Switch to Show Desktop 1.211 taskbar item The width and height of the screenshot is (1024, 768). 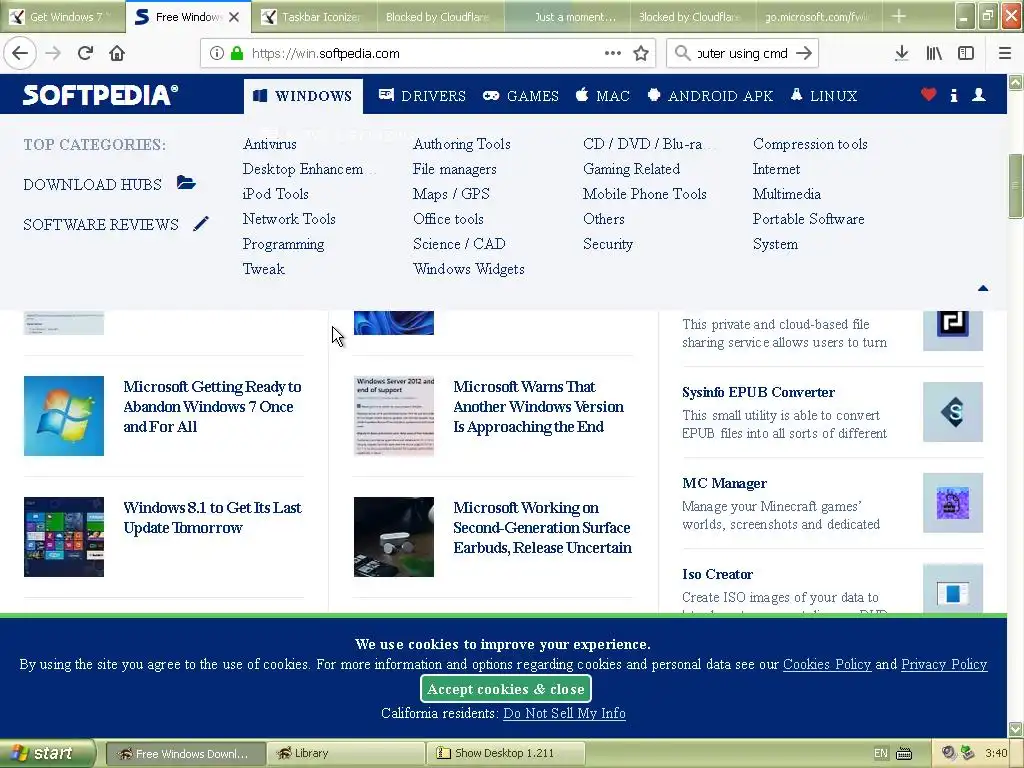505,753
